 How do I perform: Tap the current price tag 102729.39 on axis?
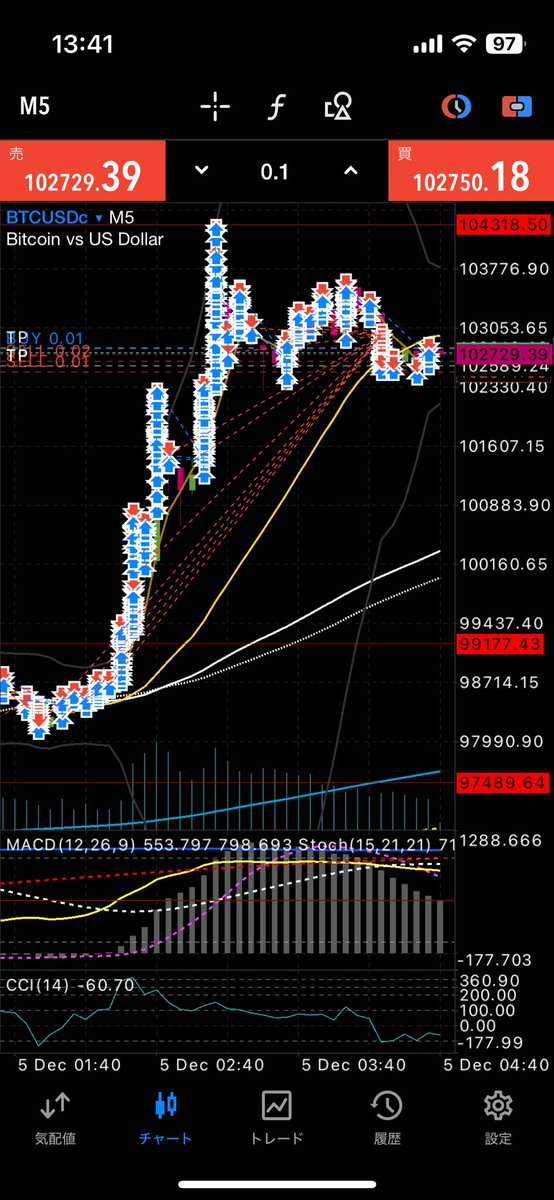click(504, 354)
